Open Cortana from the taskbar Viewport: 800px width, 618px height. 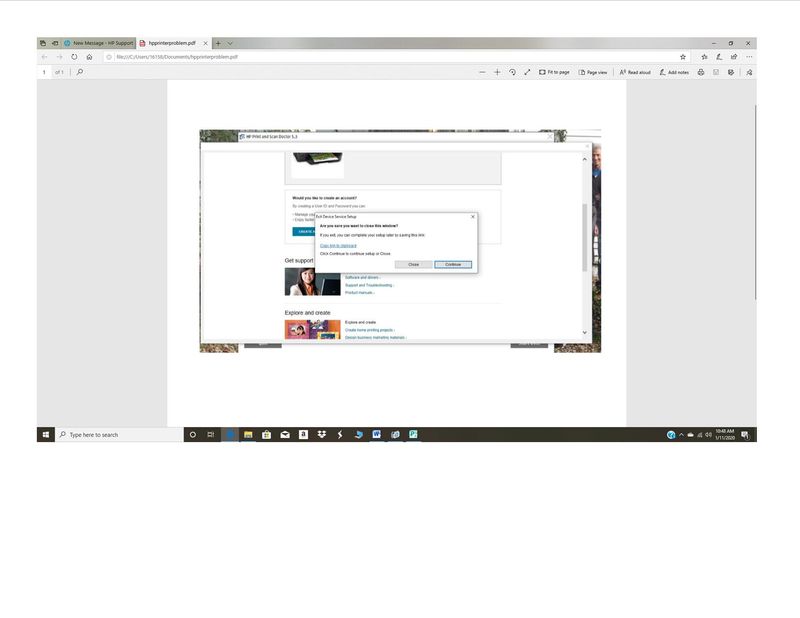[x=193, y=435]
